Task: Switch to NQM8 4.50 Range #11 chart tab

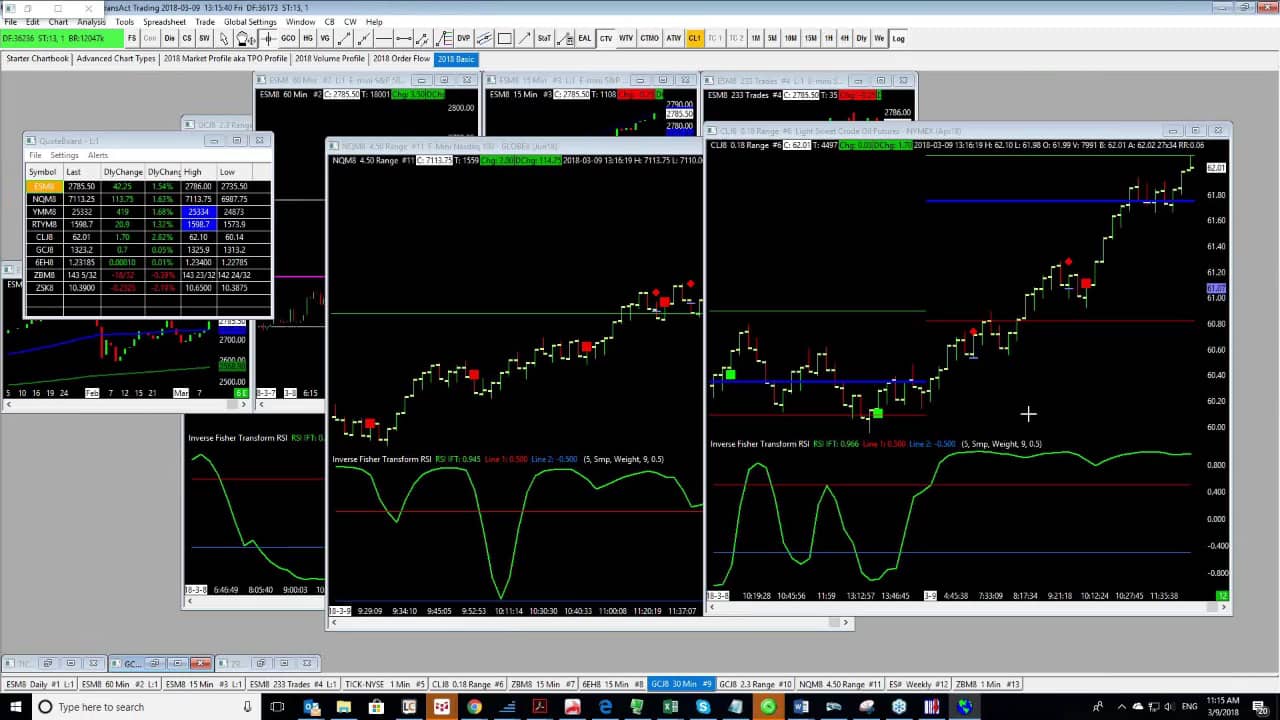Action: point(840,684)
